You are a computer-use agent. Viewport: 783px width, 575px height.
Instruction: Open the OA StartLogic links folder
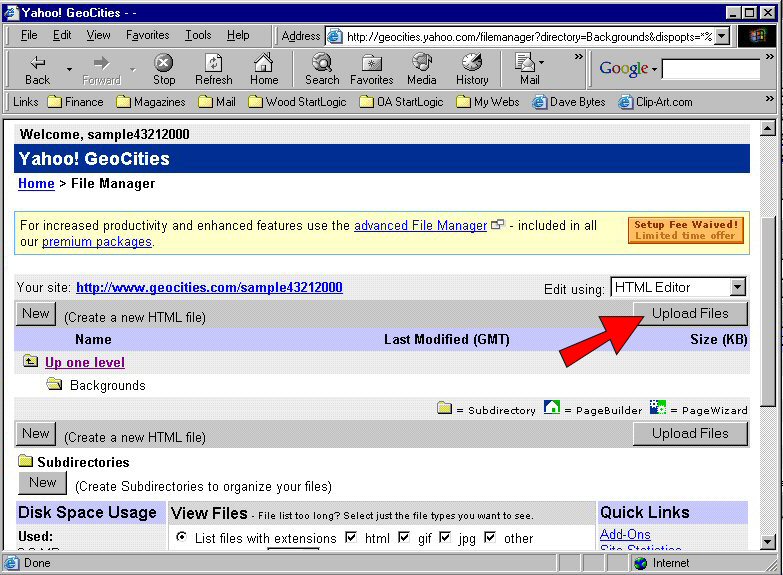401,102
